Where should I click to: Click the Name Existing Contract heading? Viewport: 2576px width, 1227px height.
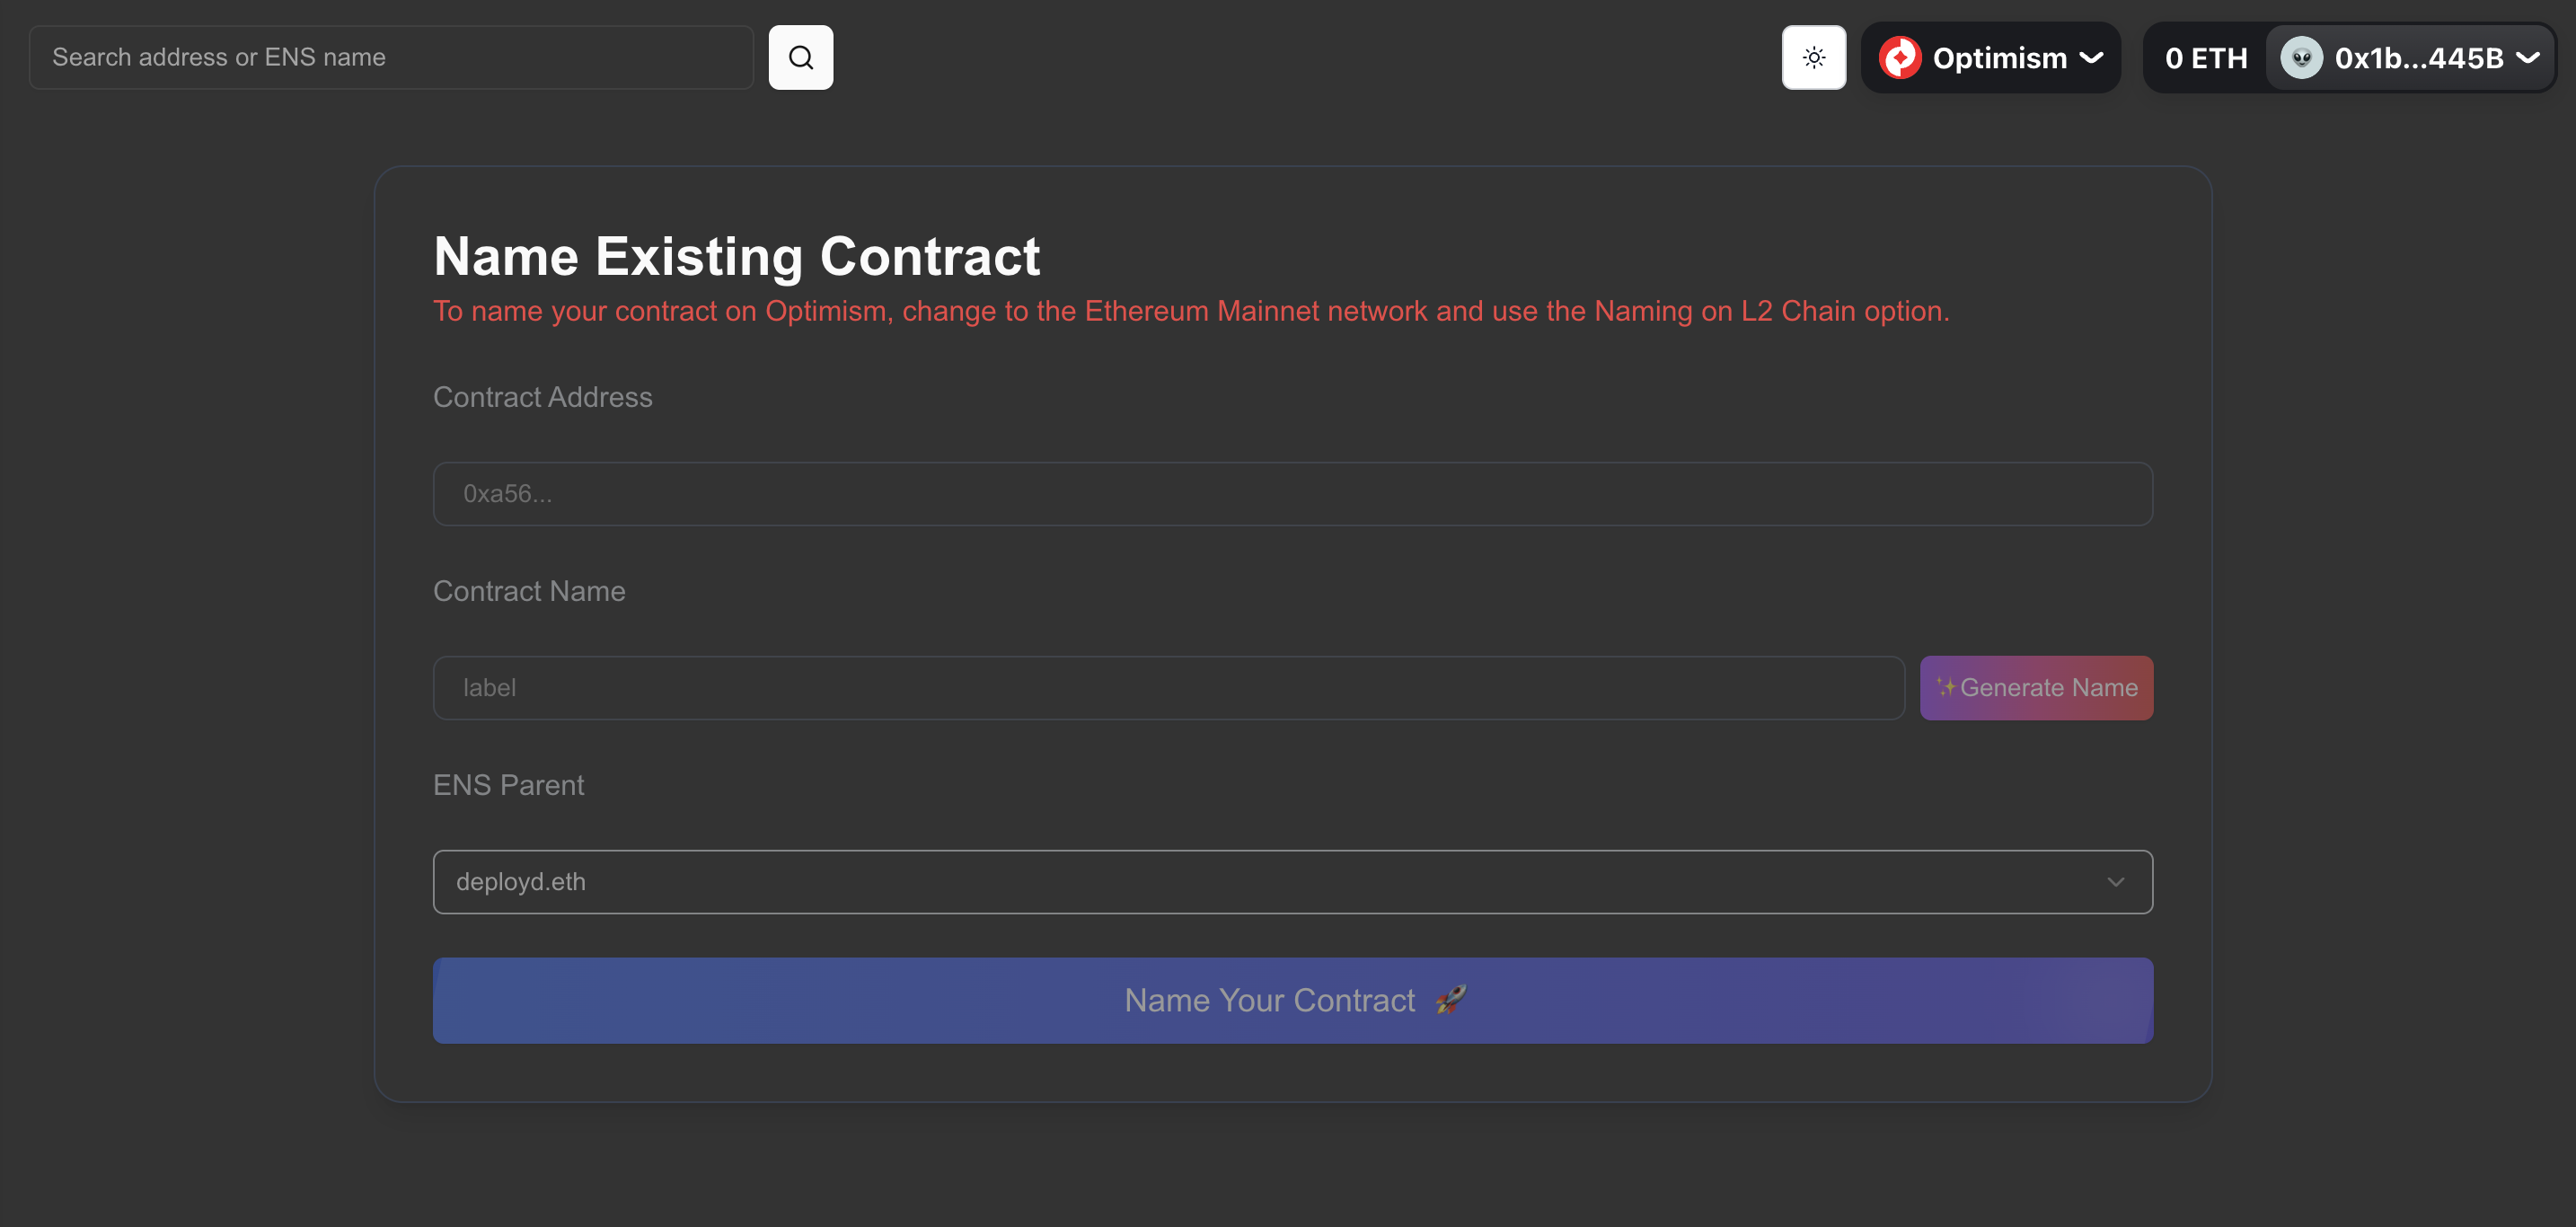pos(736,256)
